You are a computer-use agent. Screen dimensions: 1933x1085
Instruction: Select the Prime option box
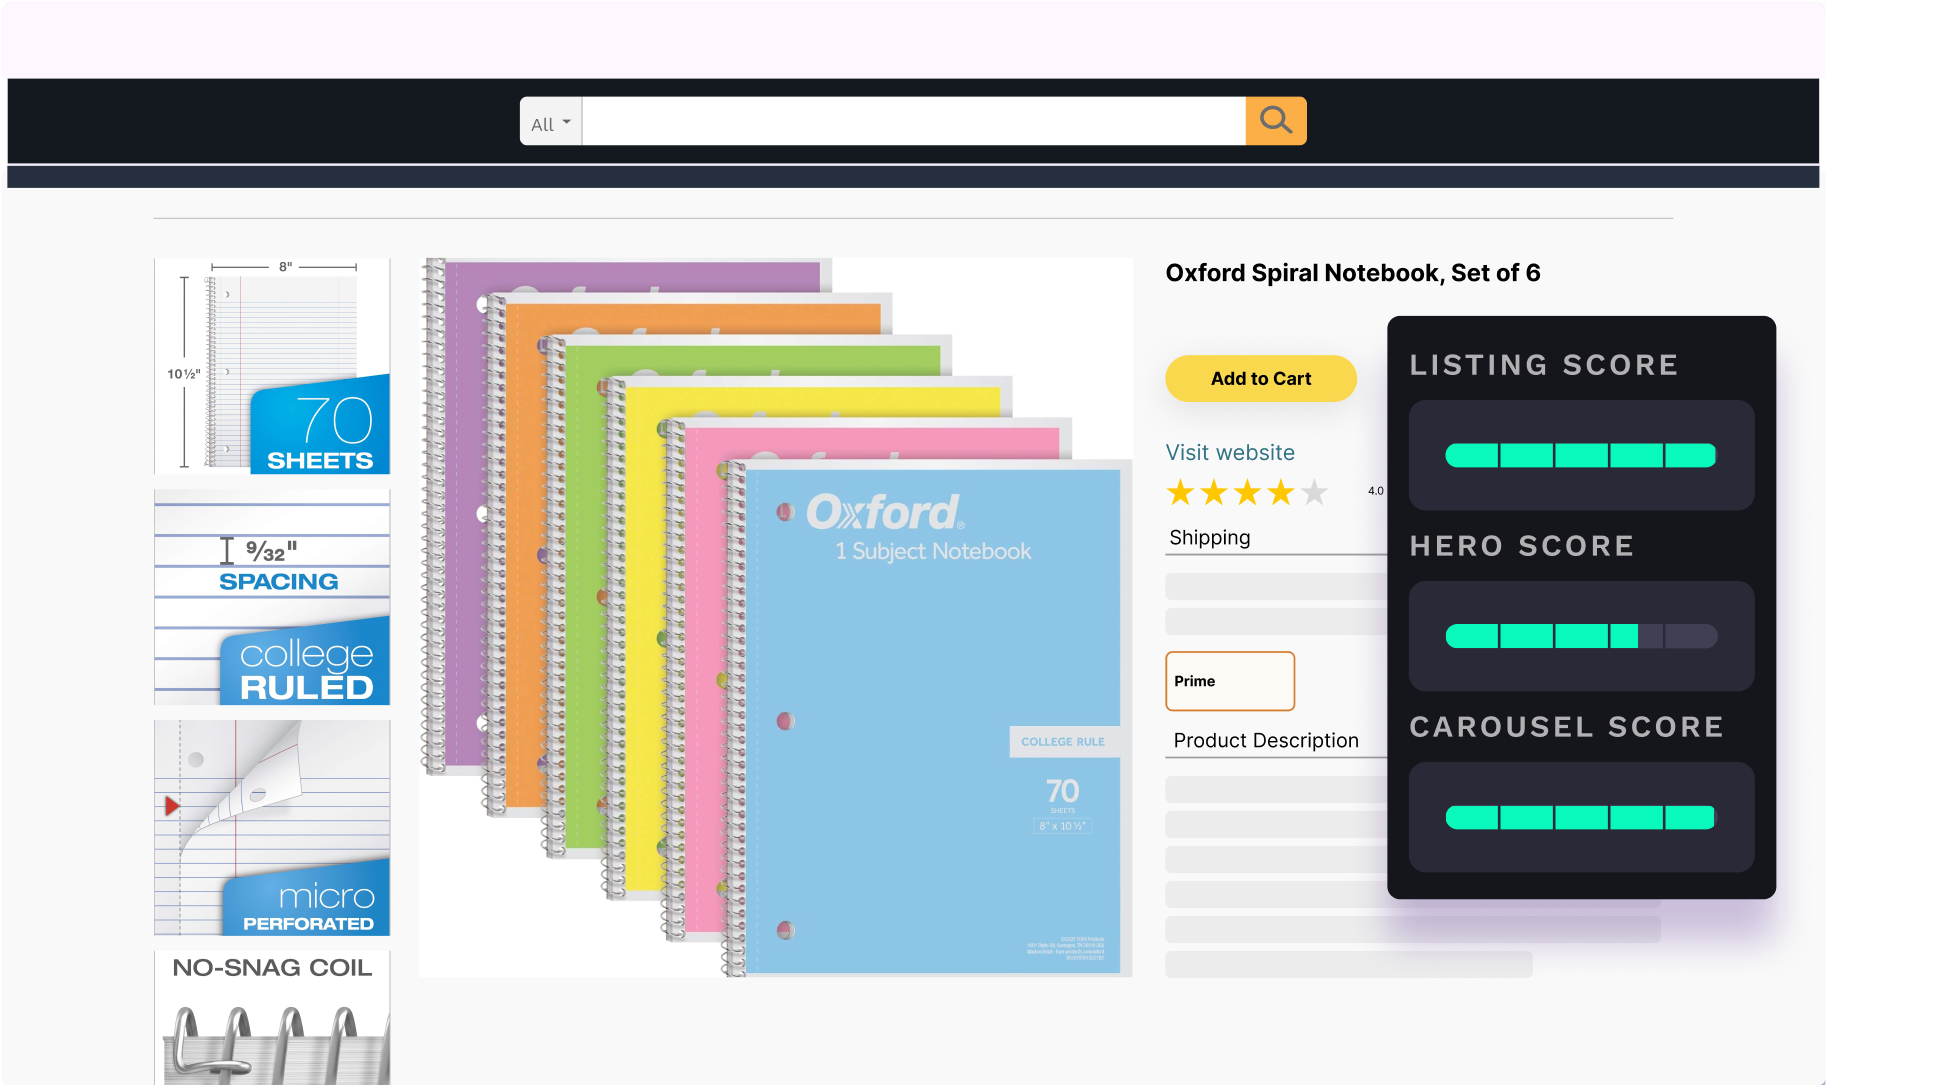(1229, 681)
